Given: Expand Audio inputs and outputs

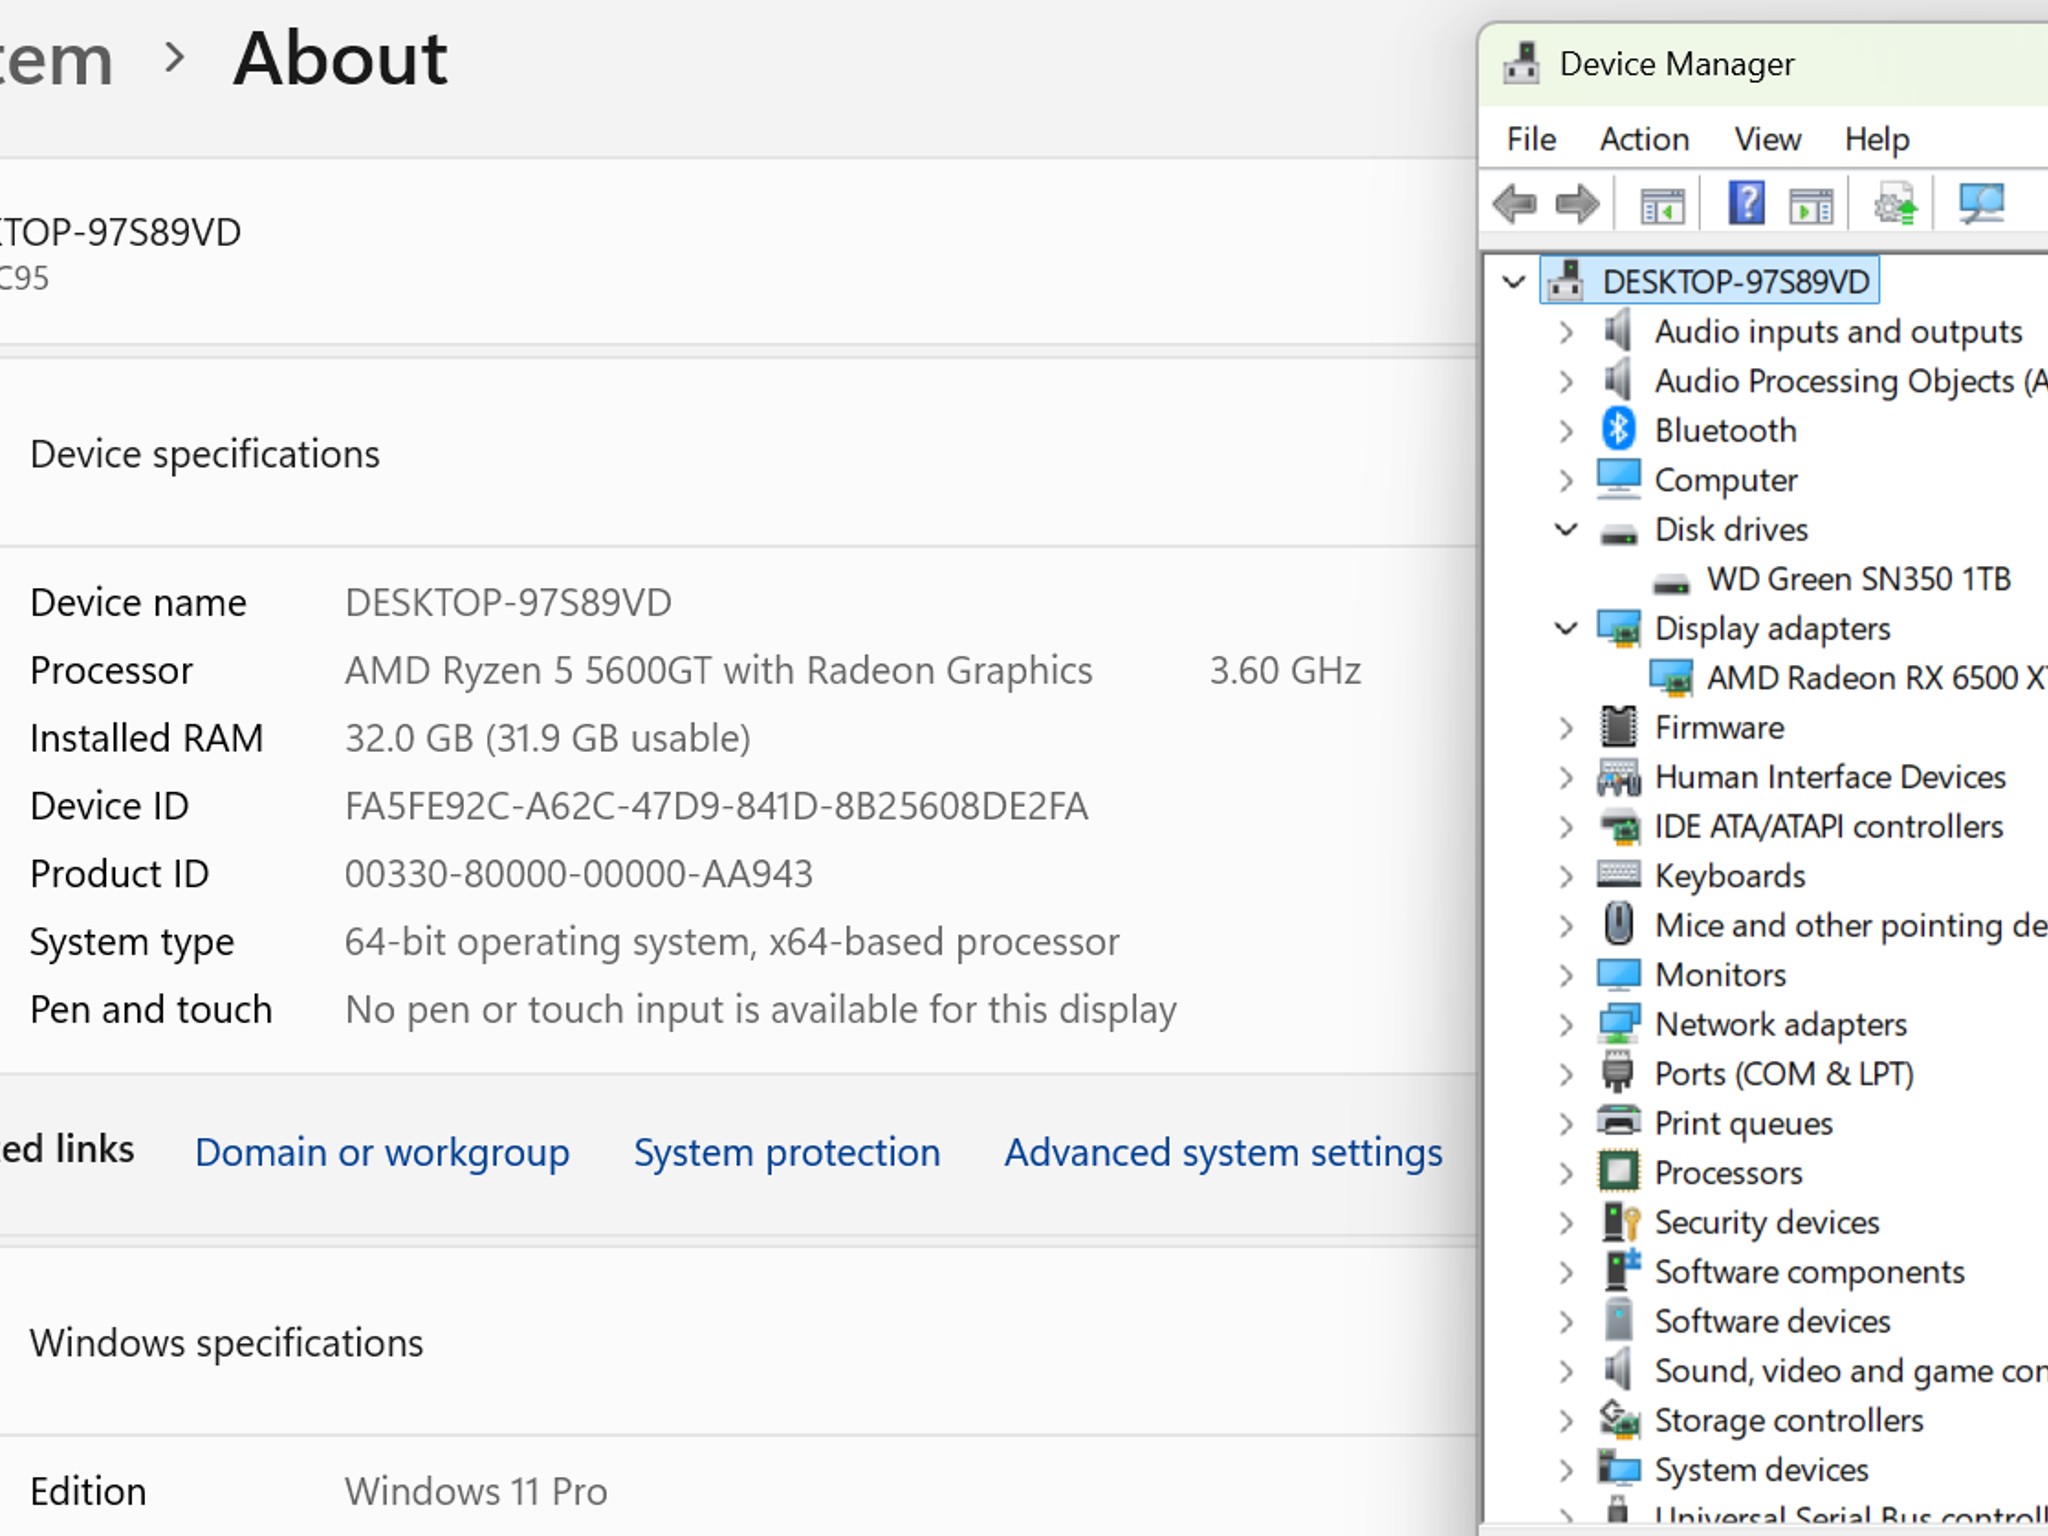Looking at the screenshot, I should pos(1566,331).
